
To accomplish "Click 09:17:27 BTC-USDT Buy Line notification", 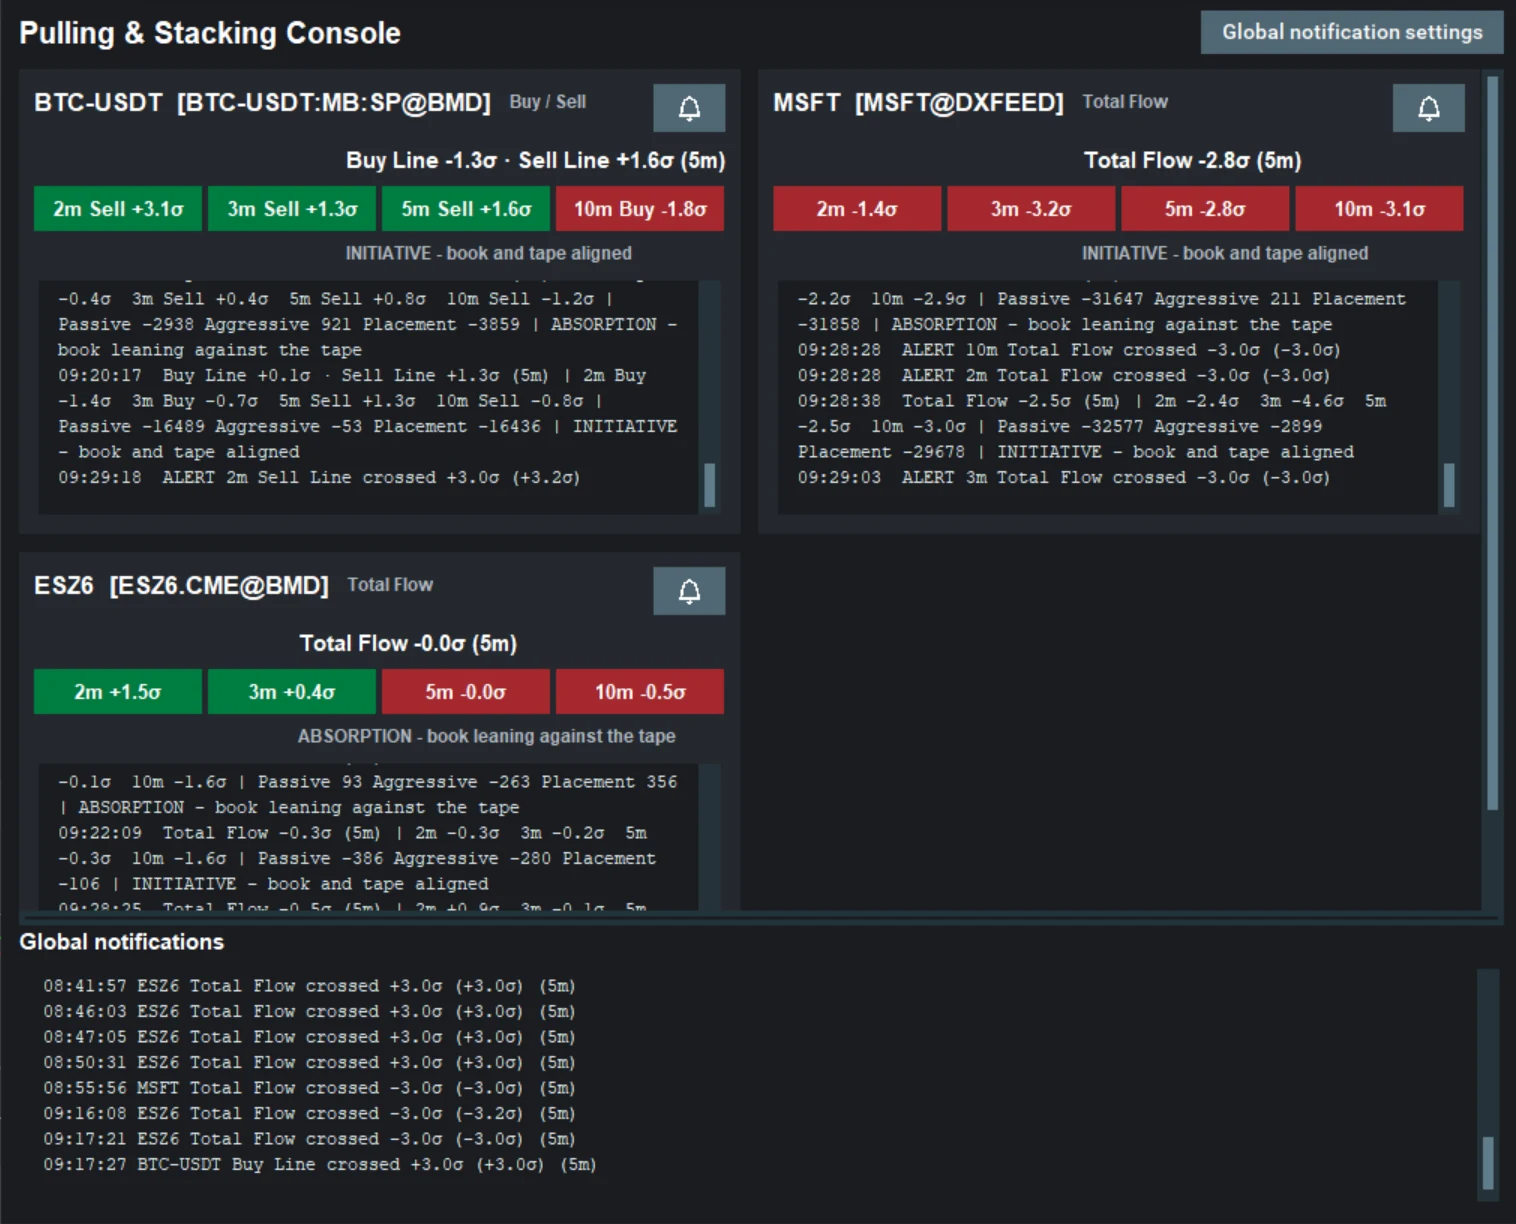I will [320, 1165].
